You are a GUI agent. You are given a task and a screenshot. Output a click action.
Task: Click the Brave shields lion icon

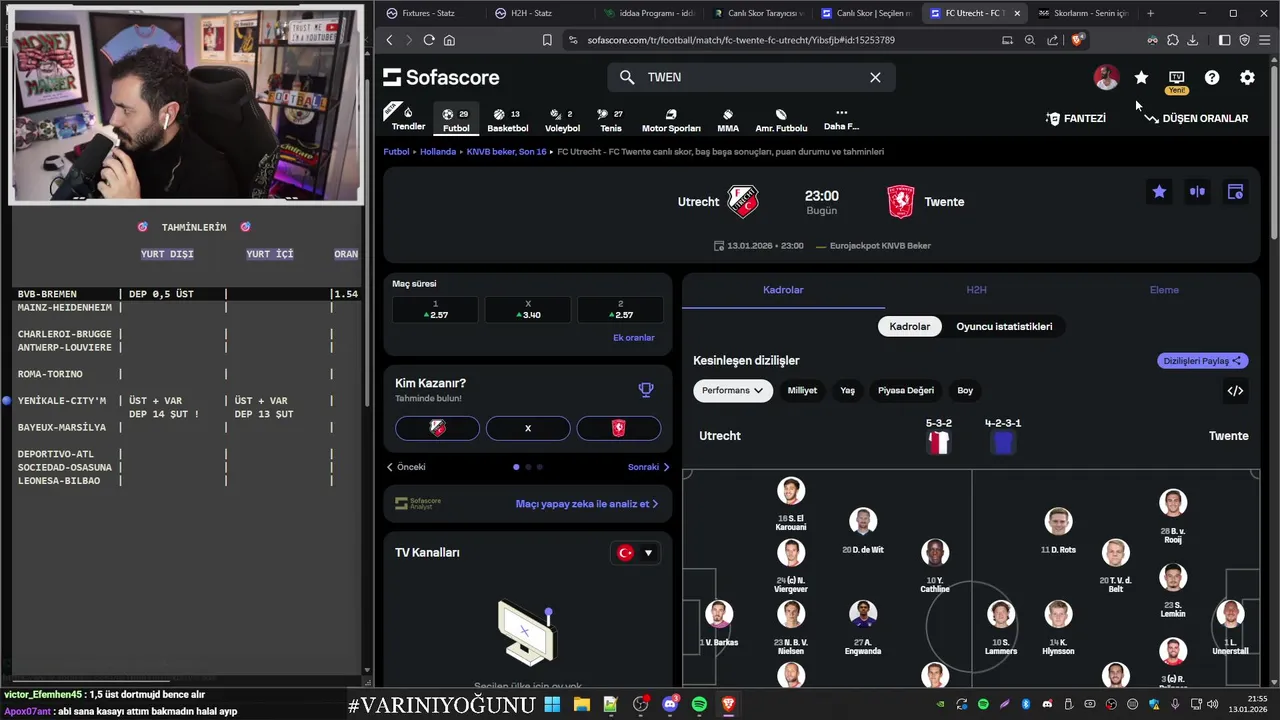[1077, 40]
